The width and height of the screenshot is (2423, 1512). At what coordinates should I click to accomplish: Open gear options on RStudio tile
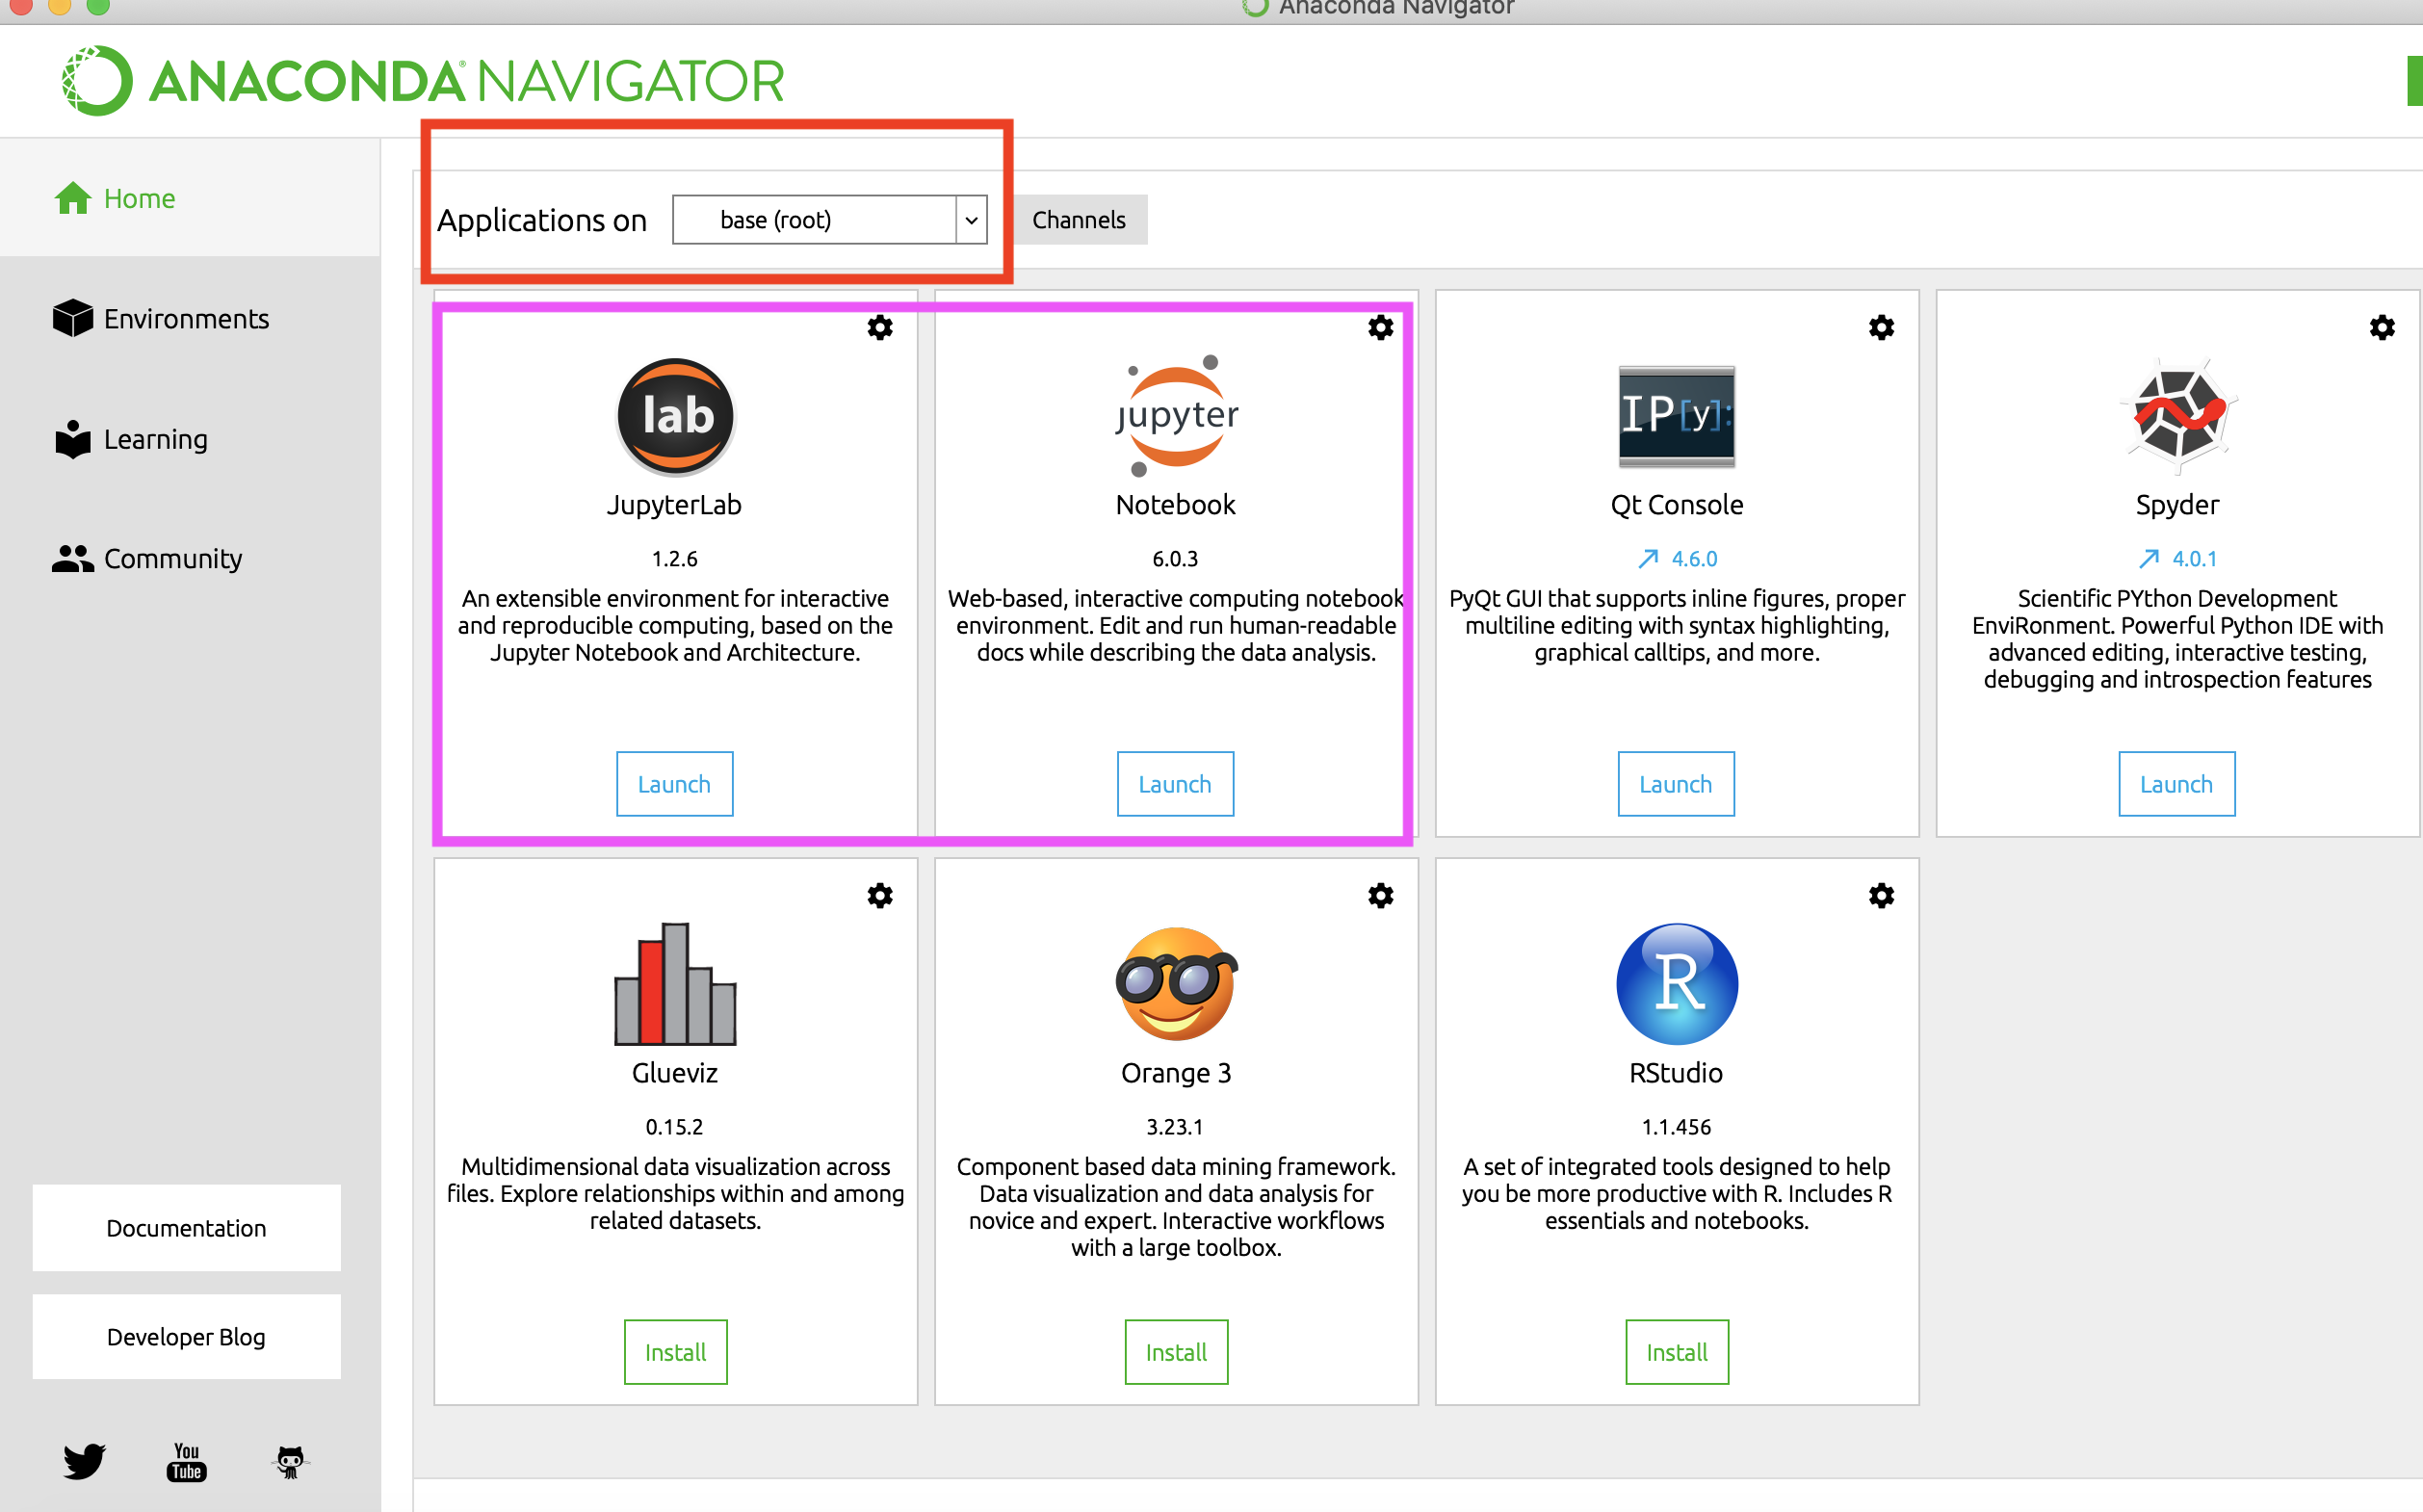pyautogui.click(x=1881, y=896)
